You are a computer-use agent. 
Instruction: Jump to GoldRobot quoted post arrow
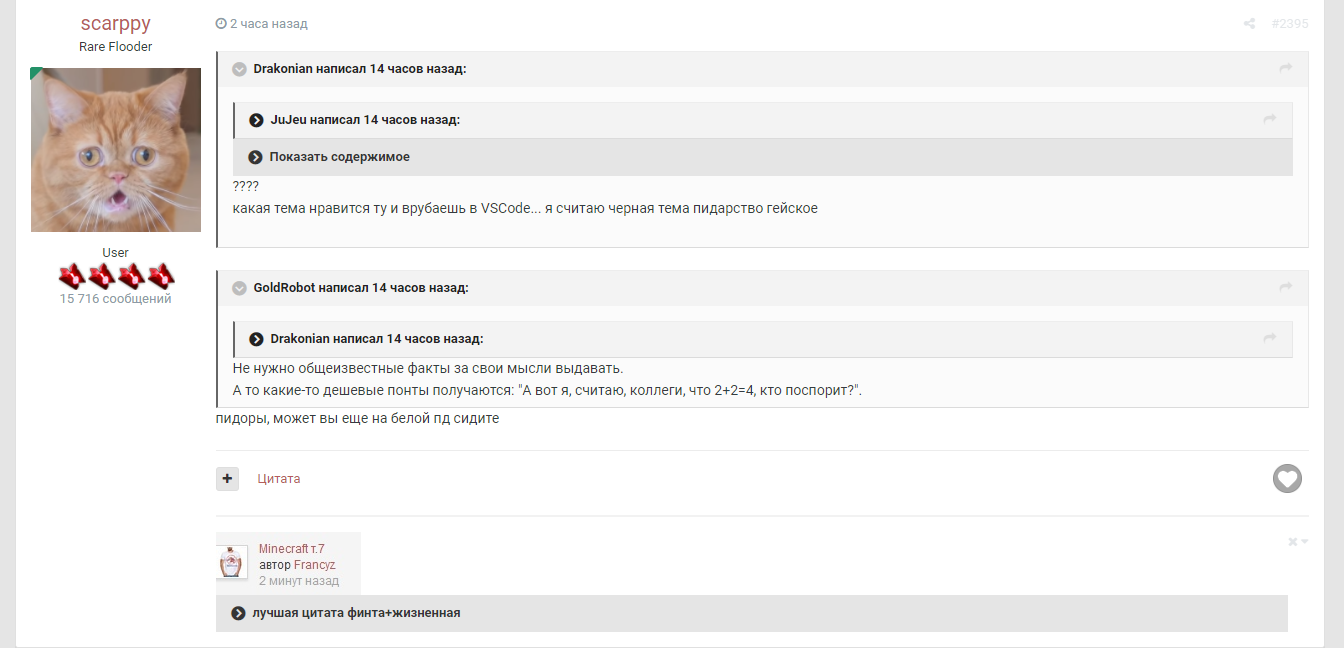tap(1285, 288)
